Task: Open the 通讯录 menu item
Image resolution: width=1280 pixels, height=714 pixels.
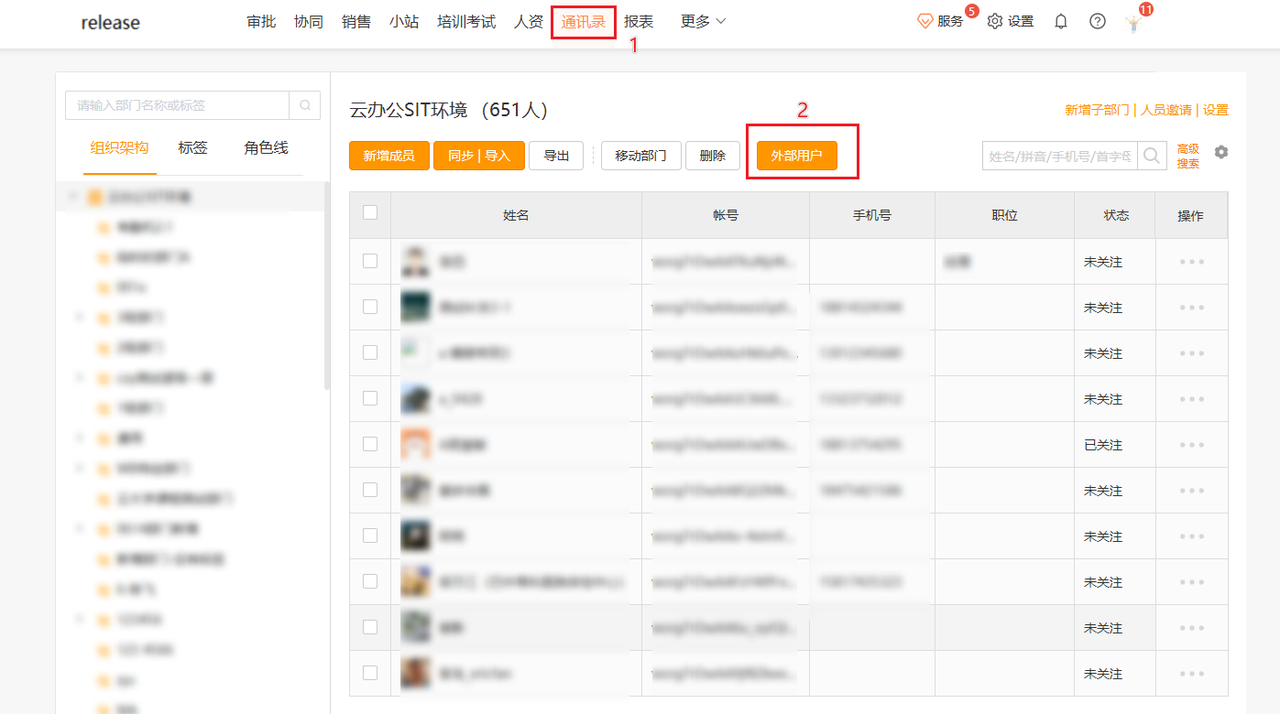Action: pyautogui.click(x=583, y=21)
